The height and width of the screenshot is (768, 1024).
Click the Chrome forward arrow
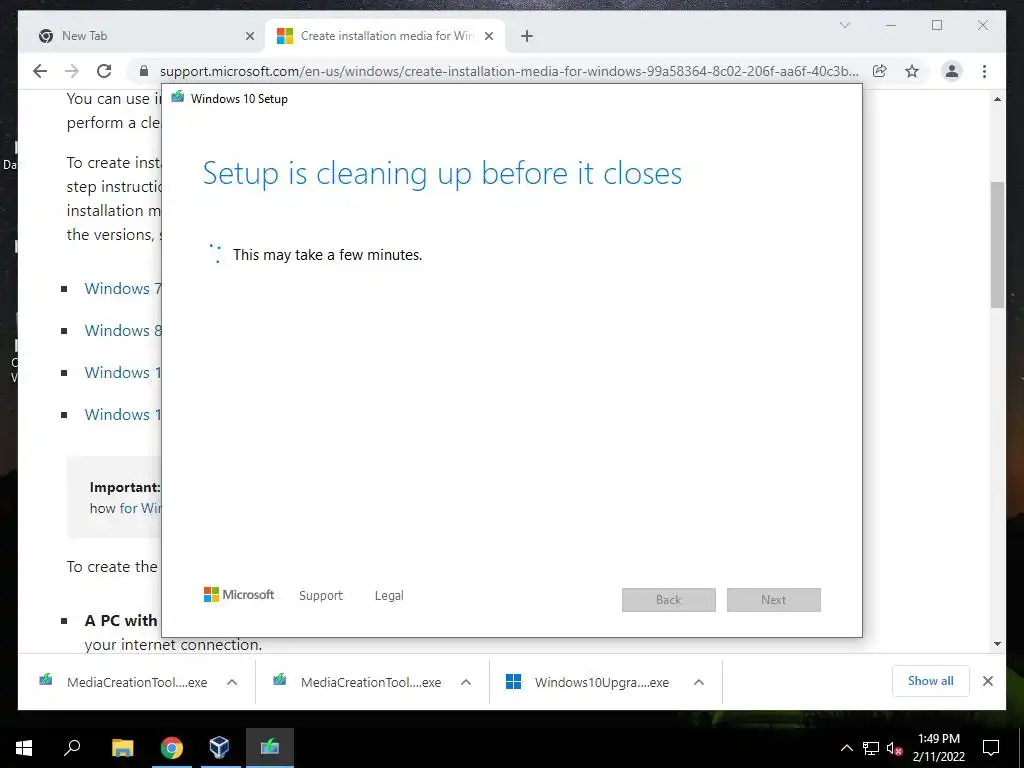click(72, 71)
